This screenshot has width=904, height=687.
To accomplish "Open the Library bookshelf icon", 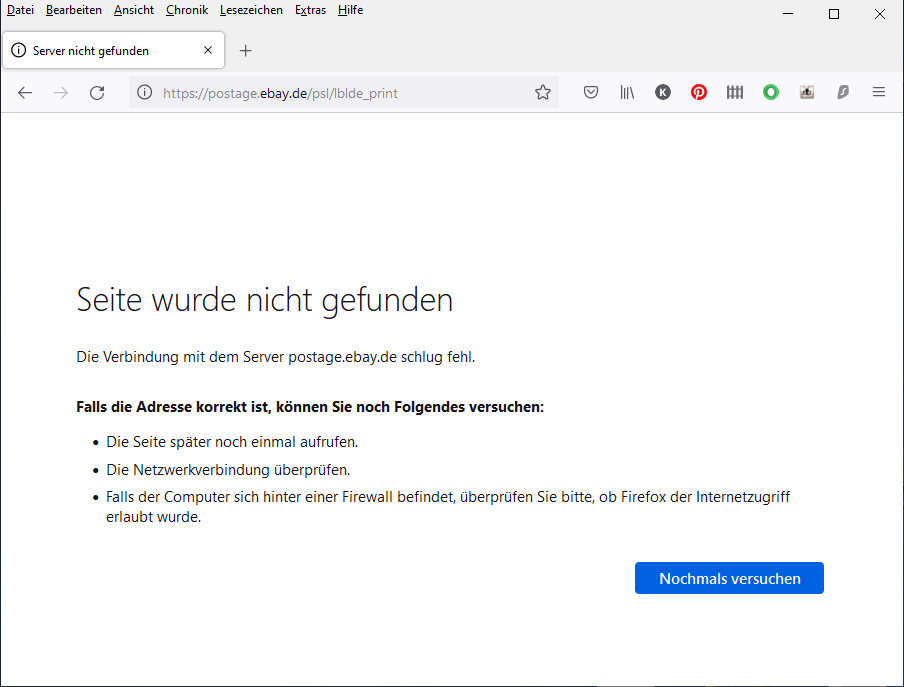I will (x=627, y=93).
